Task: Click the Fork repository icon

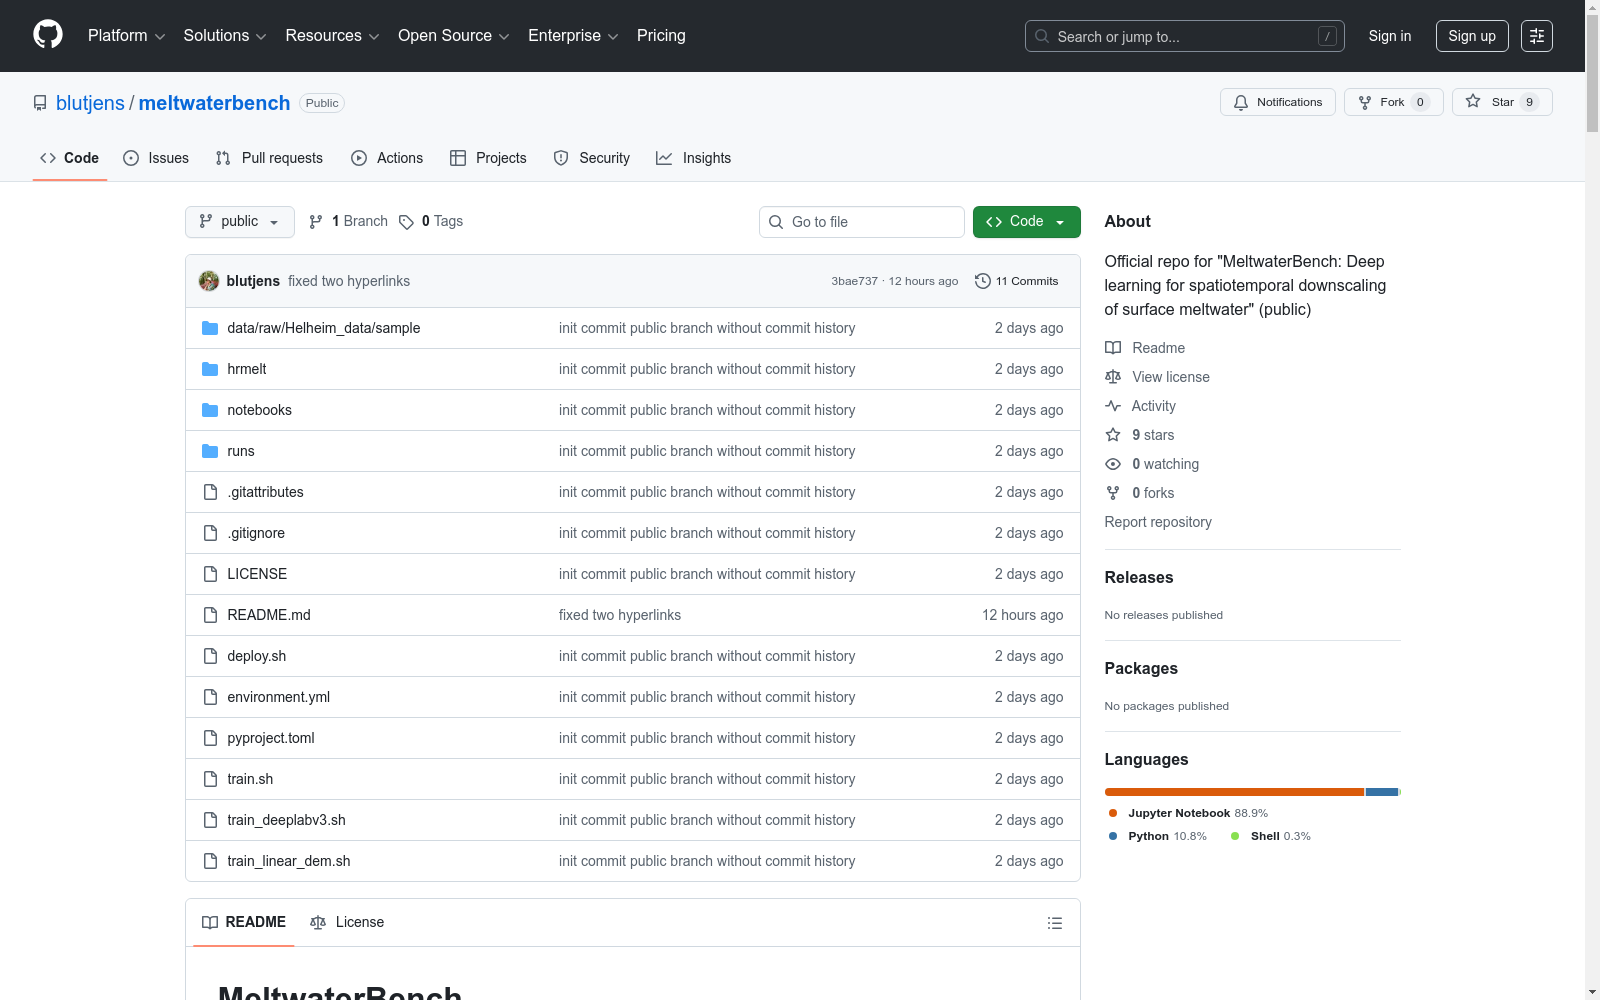Action: [1365, 102]
